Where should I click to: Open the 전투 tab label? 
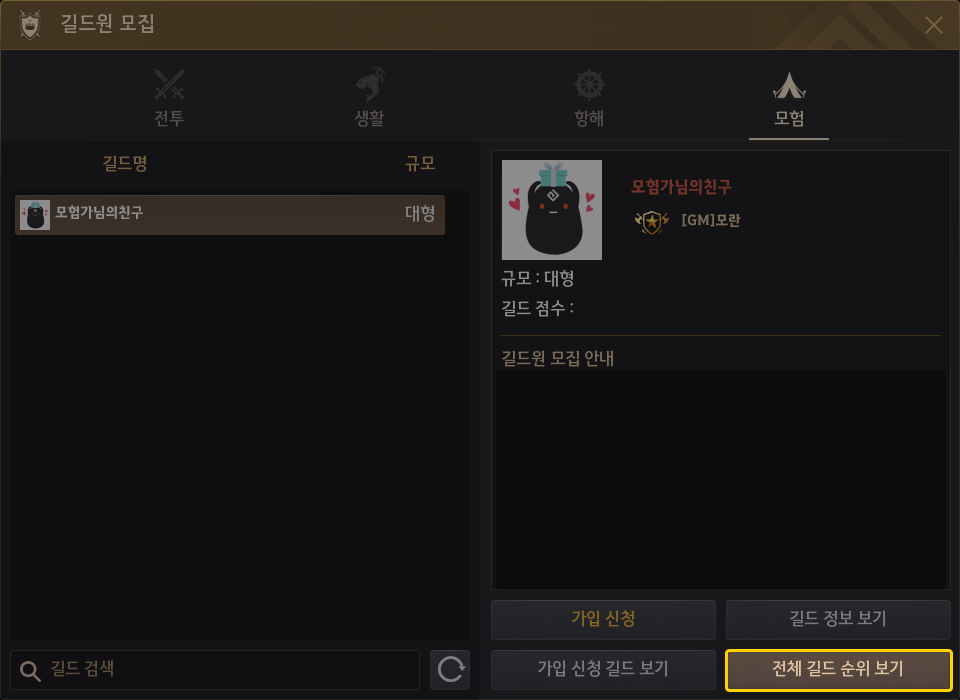tap(170, 118)
